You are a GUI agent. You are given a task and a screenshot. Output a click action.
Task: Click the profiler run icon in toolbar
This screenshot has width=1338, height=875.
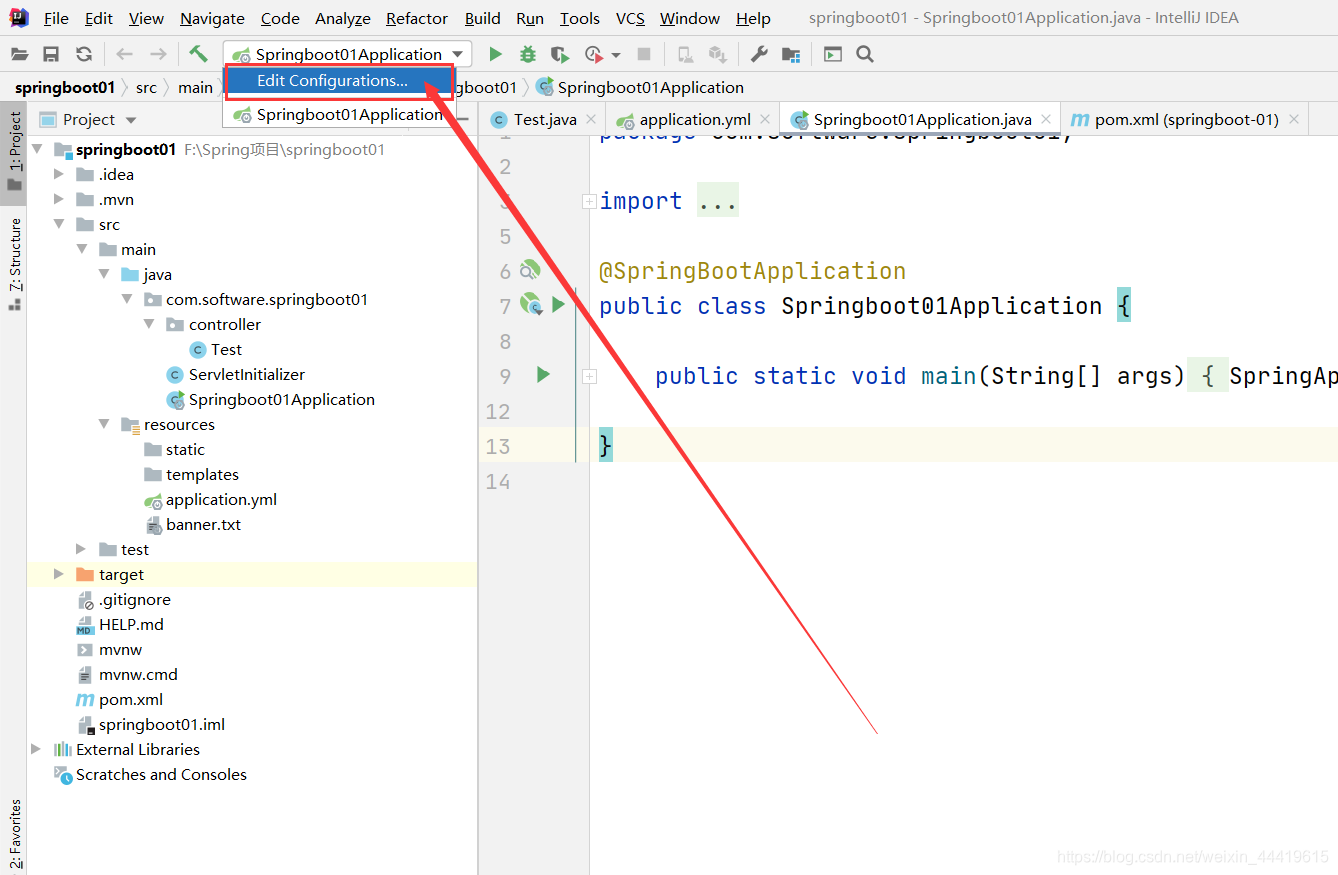tap(594, 54)
